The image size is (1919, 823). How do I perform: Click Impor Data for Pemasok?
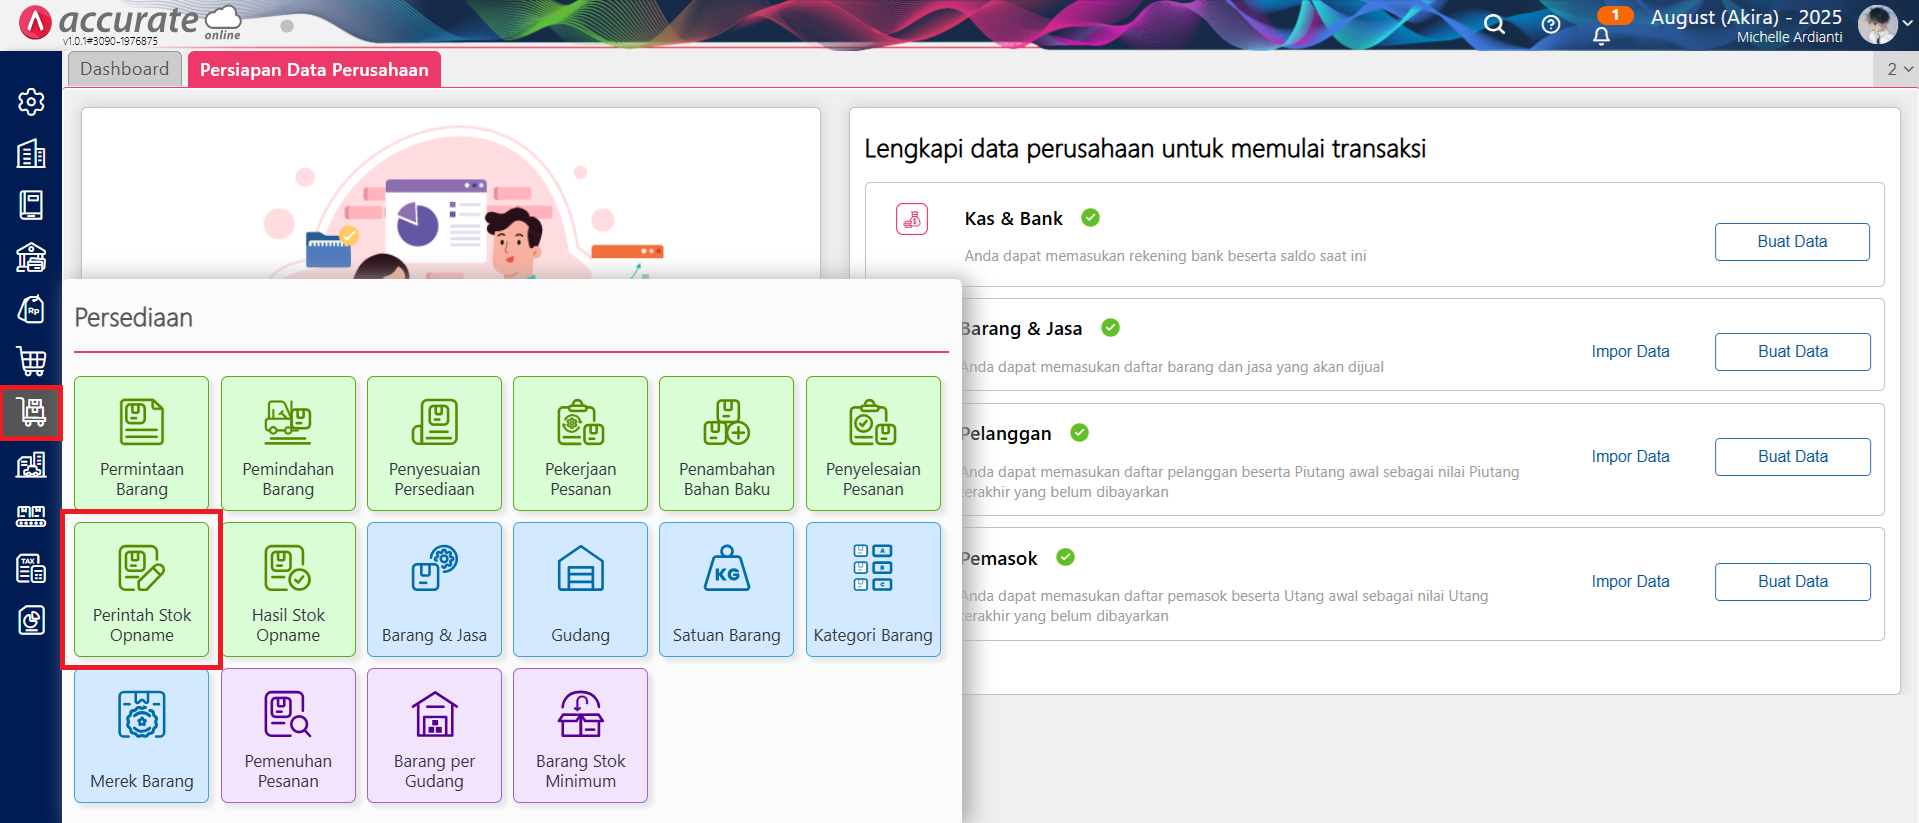(1630, 582)
